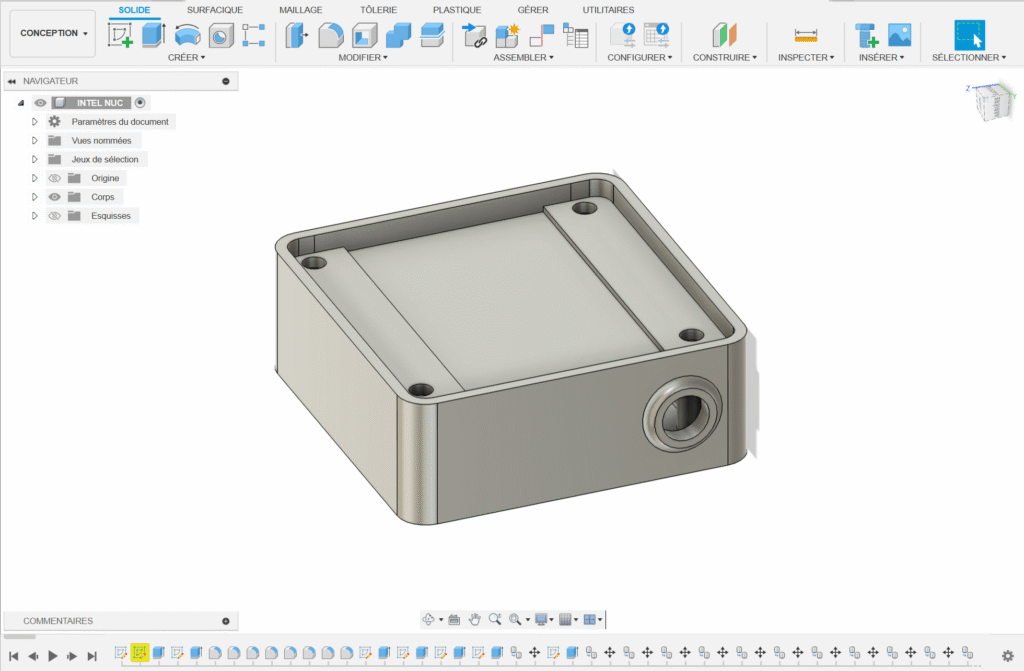Click the Create Sketch tool icon

pyautogui.click(x=120, y=36)
